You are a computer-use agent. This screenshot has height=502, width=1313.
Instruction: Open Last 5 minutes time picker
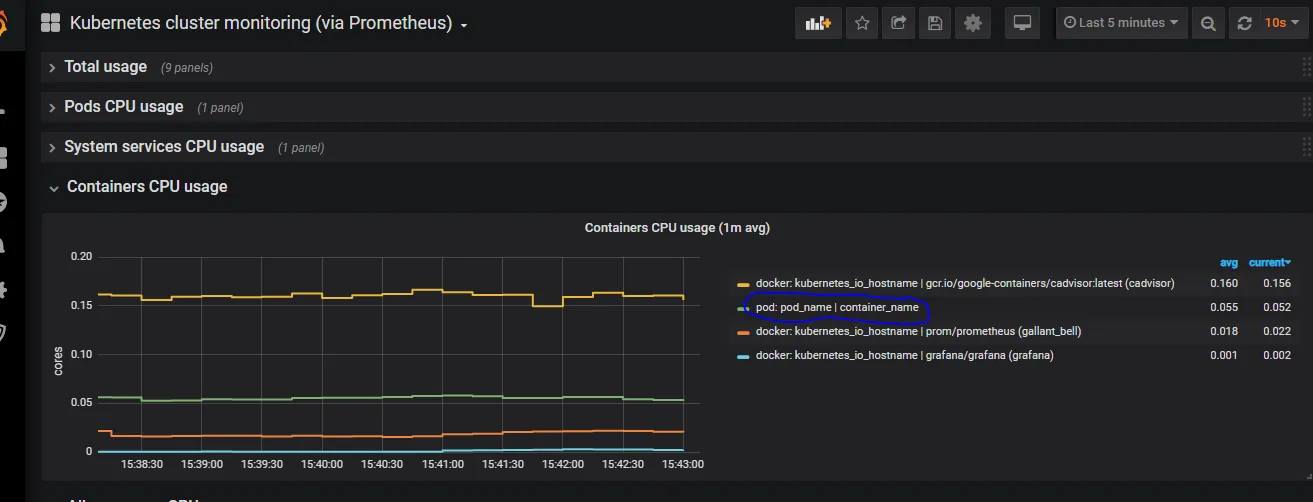tap(1121, 23)
